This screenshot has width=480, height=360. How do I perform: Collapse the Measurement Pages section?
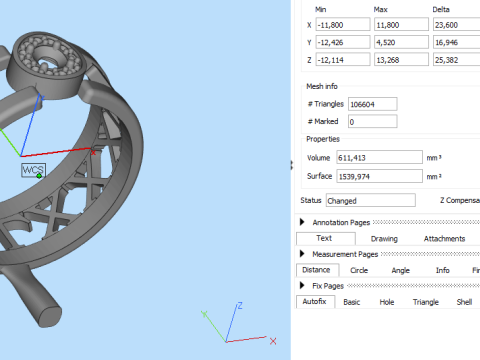302,254
